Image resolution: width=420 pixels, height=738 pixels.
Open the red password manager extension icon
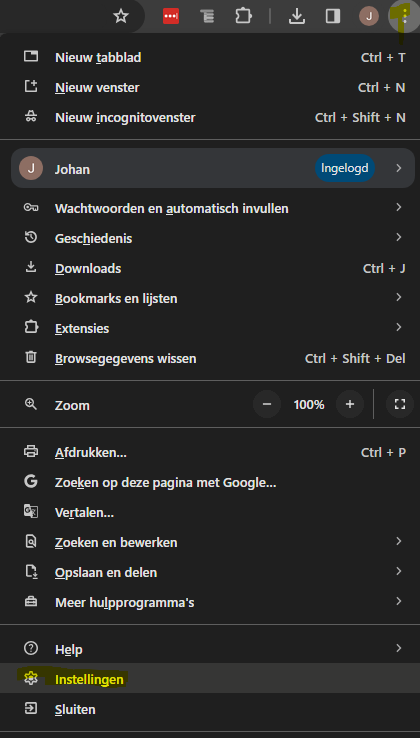(171, 16)
